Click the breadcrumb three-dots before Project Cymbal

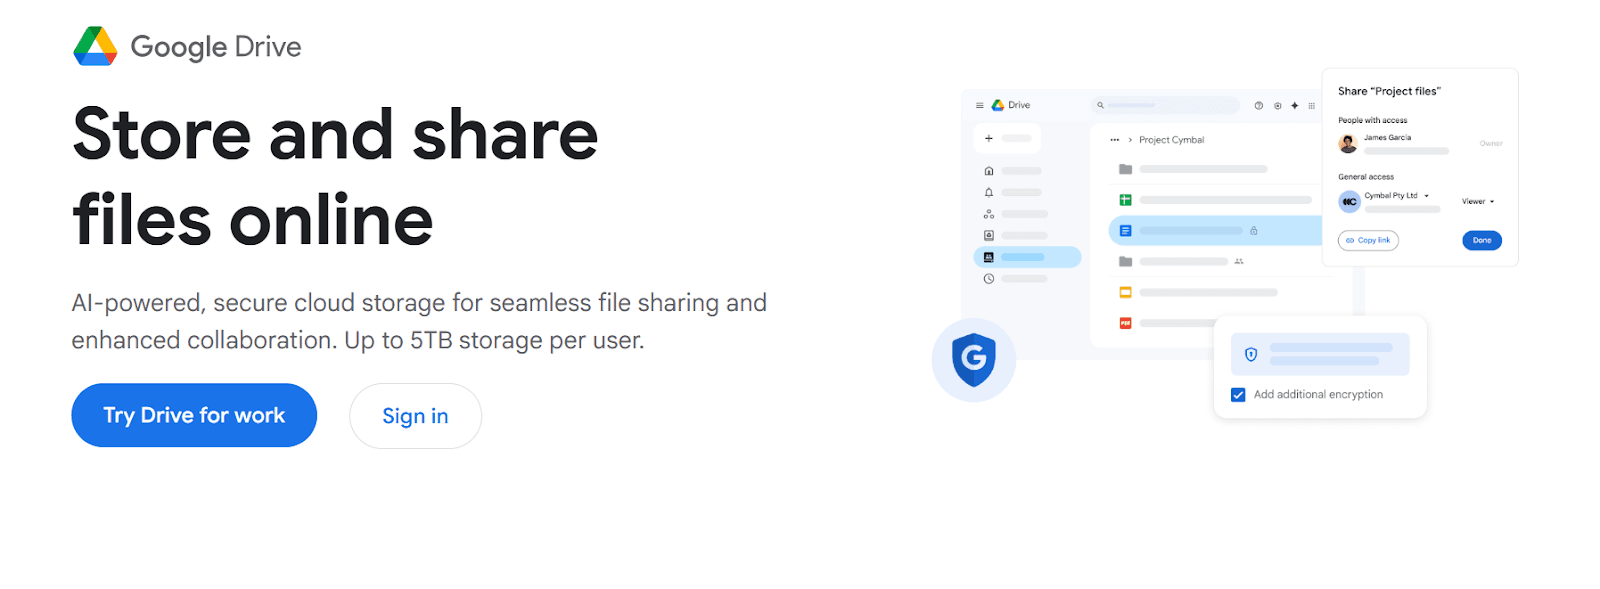[1114, 140]
